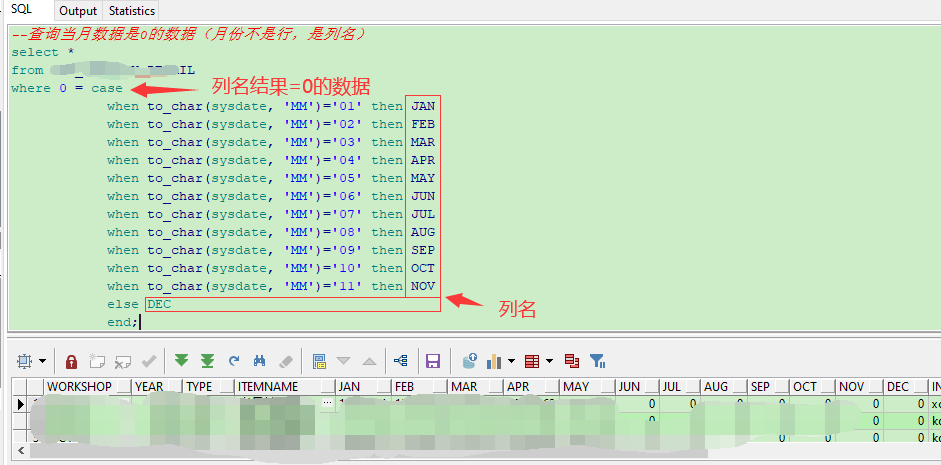Fetch next page with green arrow

pyautogui.click(x=181, y=361)
